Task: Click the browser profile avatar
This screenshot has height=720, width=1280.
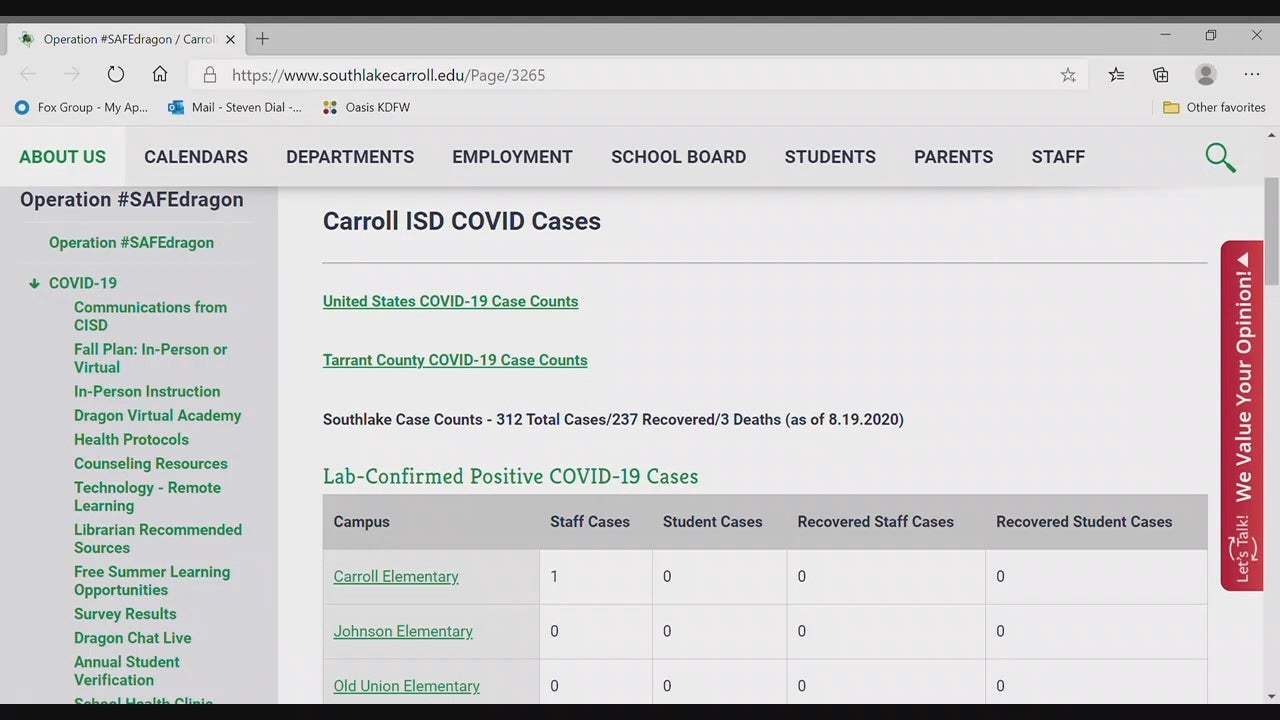Action: click(1205, 74)
